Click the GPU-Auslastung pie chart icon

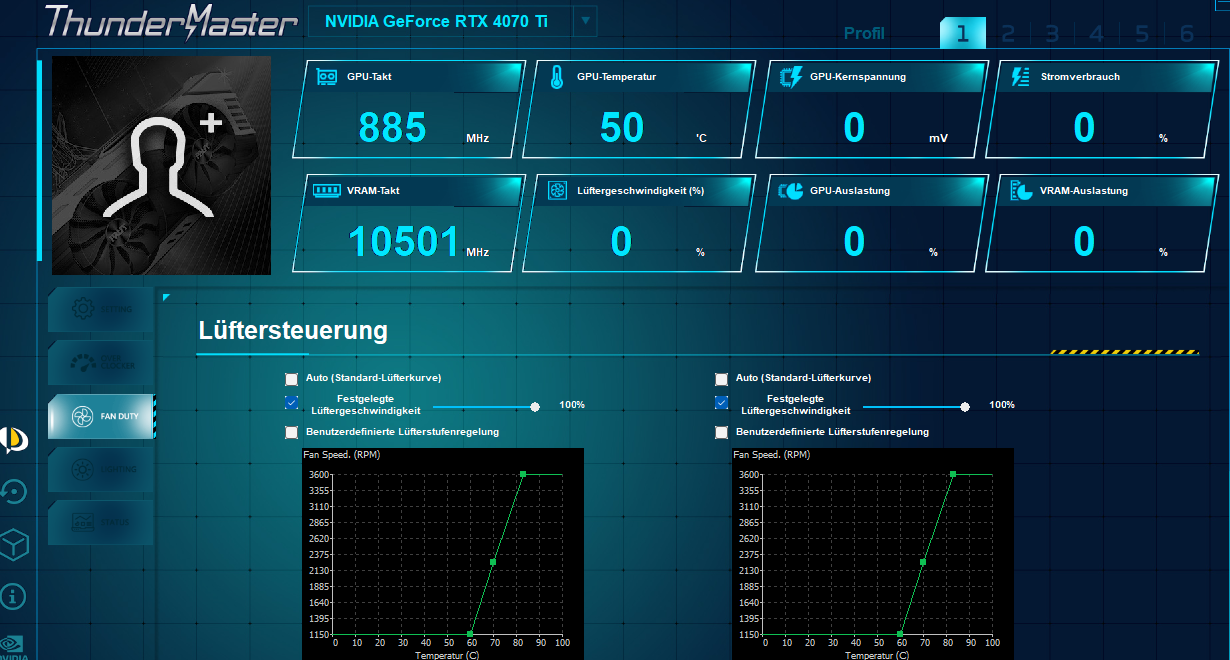pos(790,191)
